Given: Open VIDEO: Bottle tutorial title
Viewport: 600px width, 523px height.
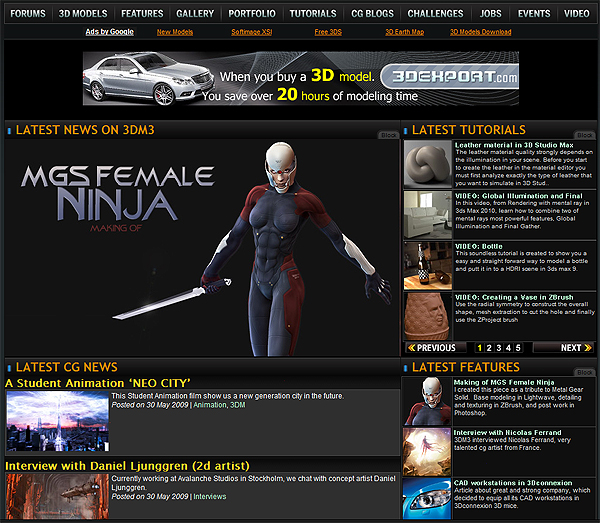Looking at the screenshot, I should pos(479,246).
